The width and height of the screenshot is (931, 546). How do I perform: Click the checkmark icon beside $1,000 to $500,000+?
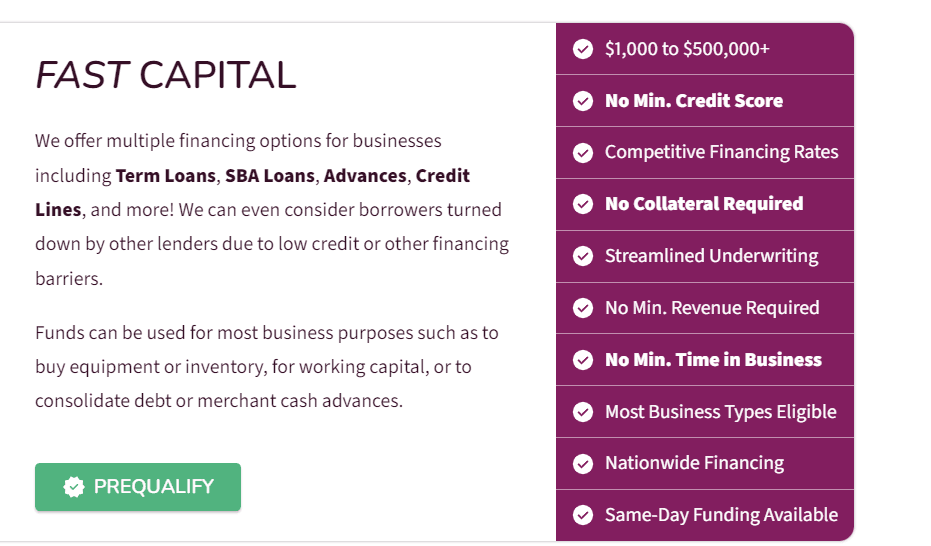583,49
